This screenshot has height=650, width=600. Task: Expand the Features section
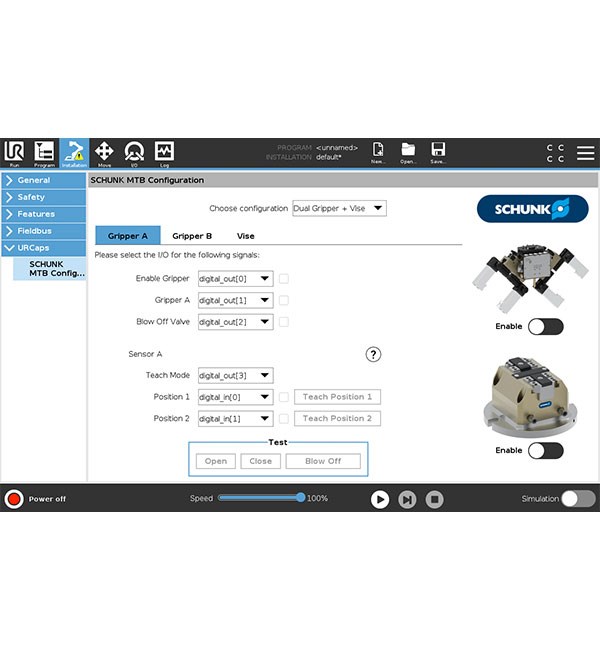(44, 214)
